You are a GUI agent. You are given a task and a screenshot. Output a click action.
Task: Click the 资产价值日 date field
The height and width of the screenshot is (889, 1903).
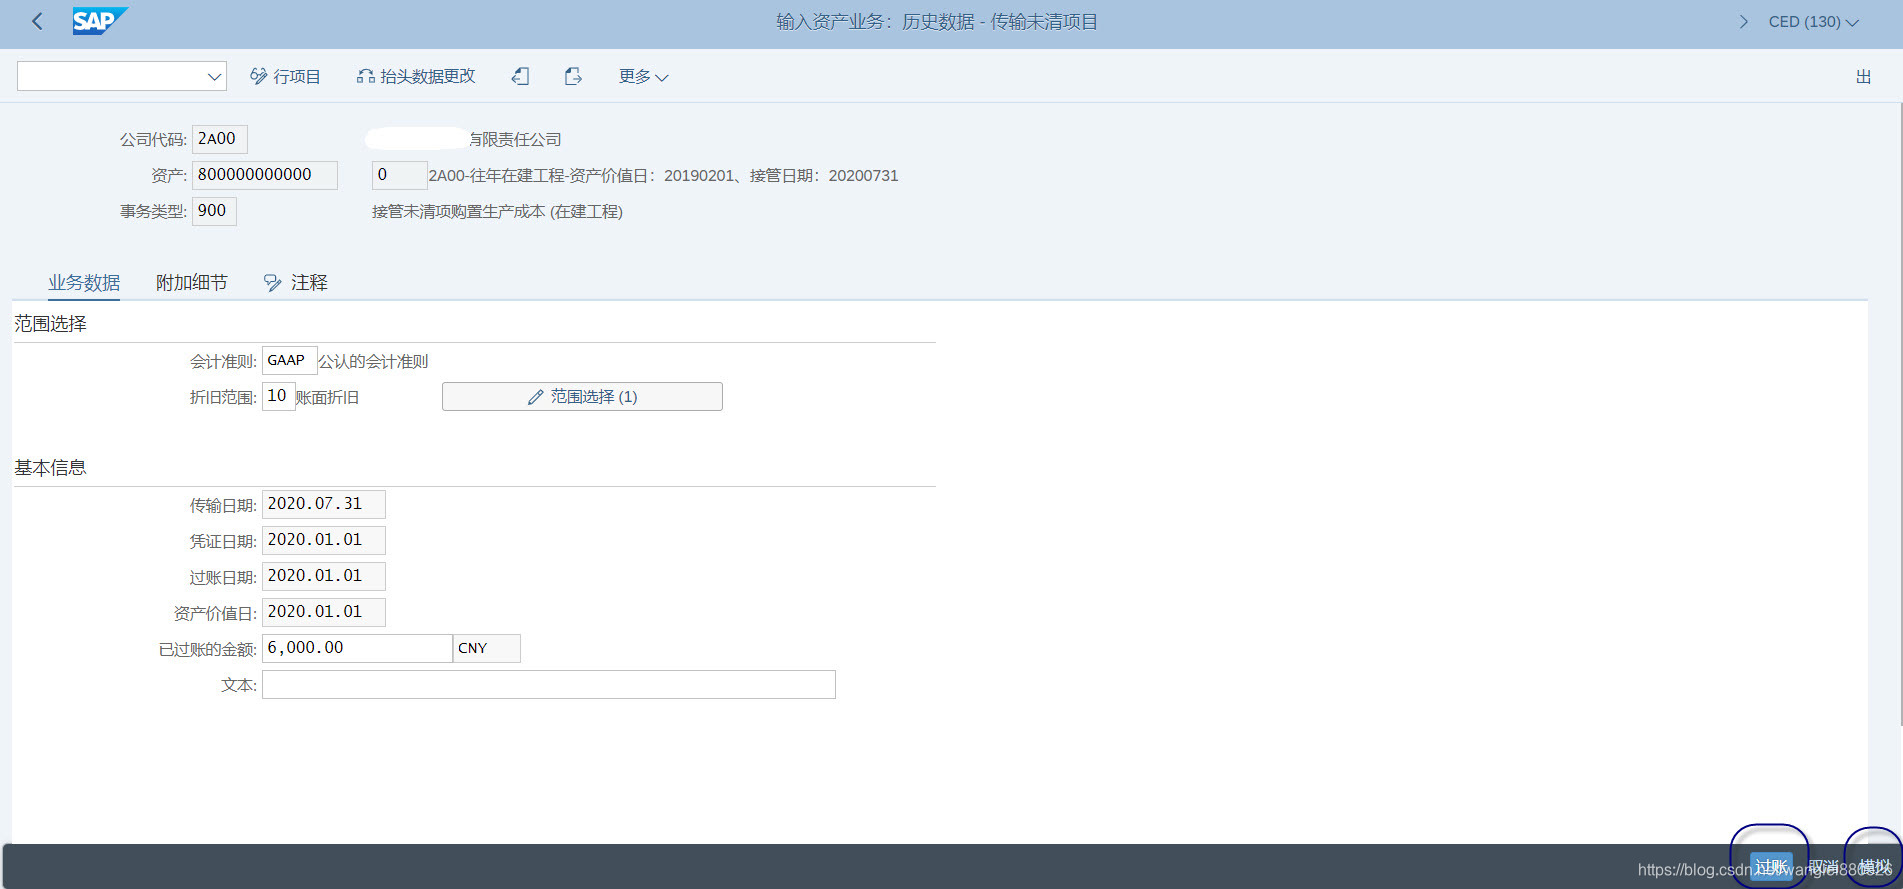coord(323,612)
